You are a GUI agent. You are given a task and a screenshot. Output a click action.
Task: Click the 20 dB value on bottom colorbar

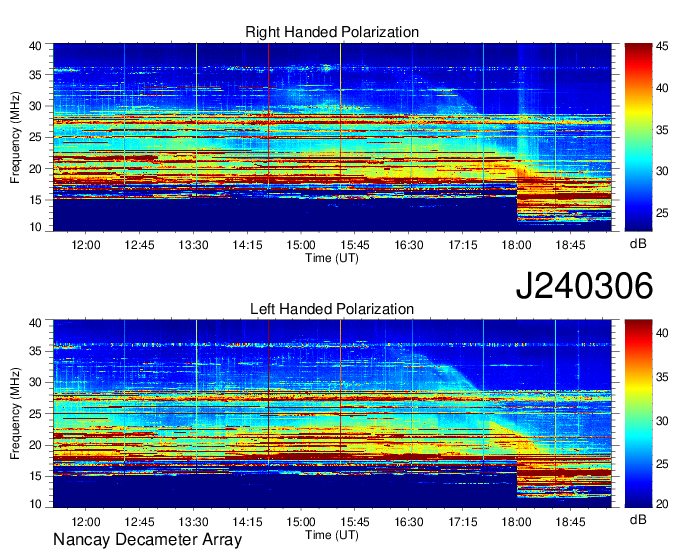pos(662,504)
